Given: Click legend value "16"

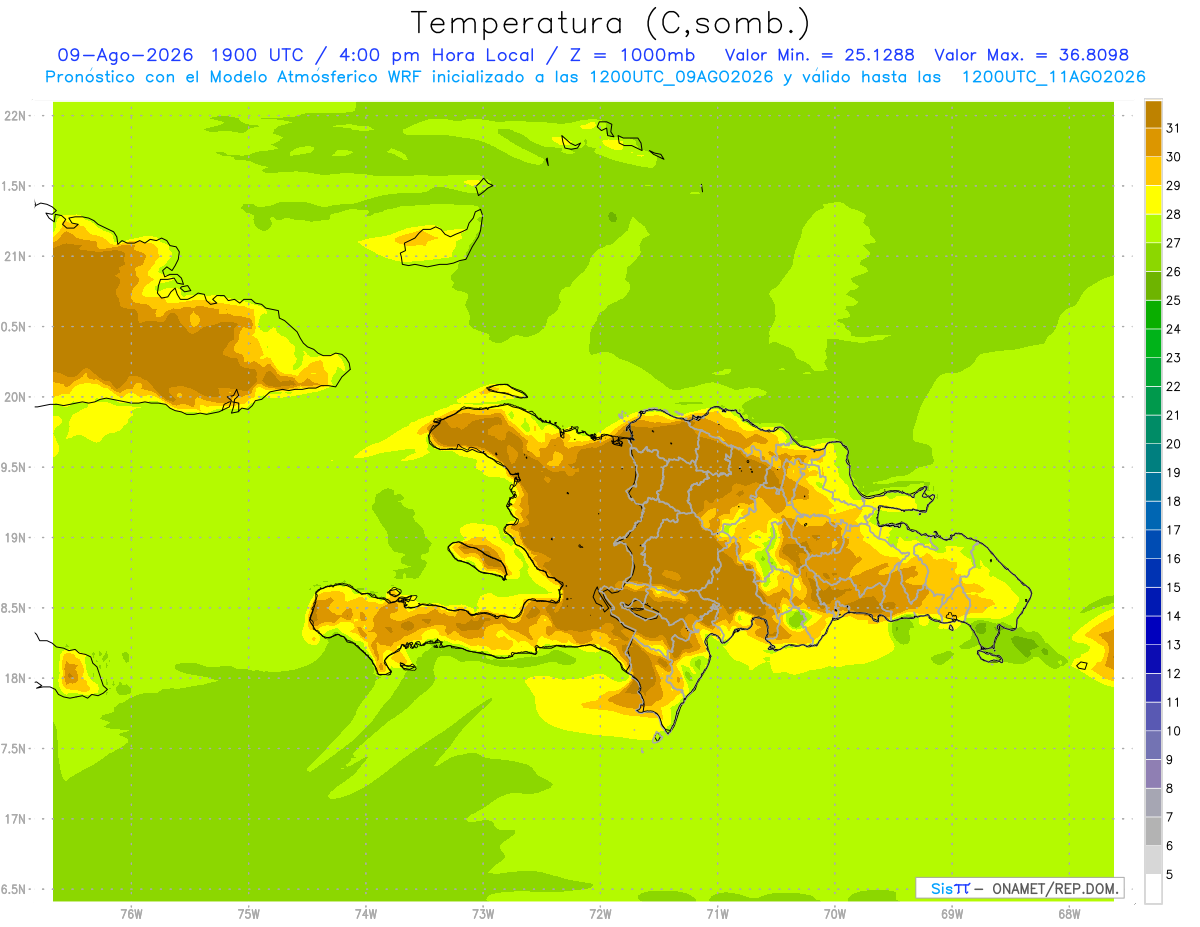Looking at the screenshot, I should pyautogui.click(x=1173, y=559).
